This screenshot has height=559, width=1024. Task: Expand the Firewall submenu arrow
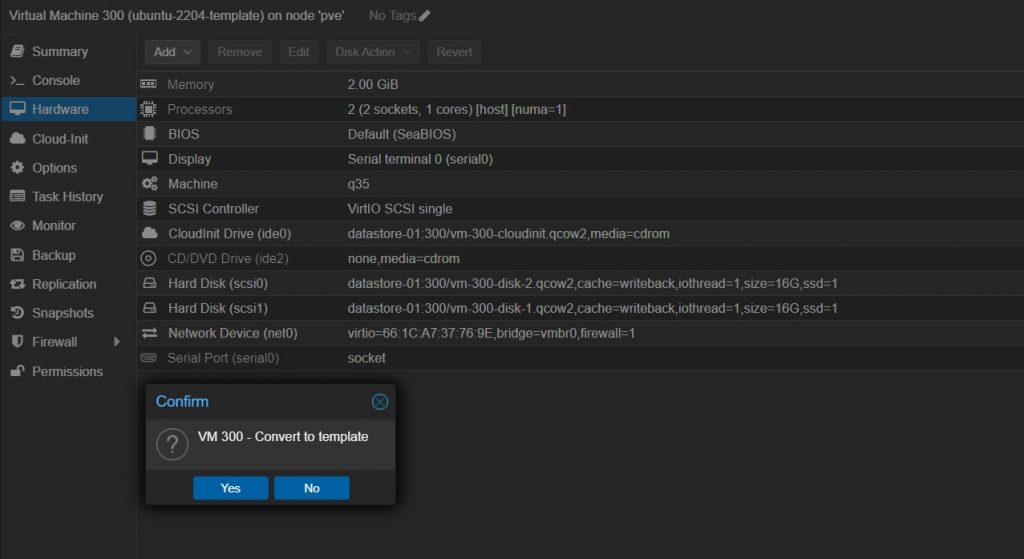[x=117, y=342]
